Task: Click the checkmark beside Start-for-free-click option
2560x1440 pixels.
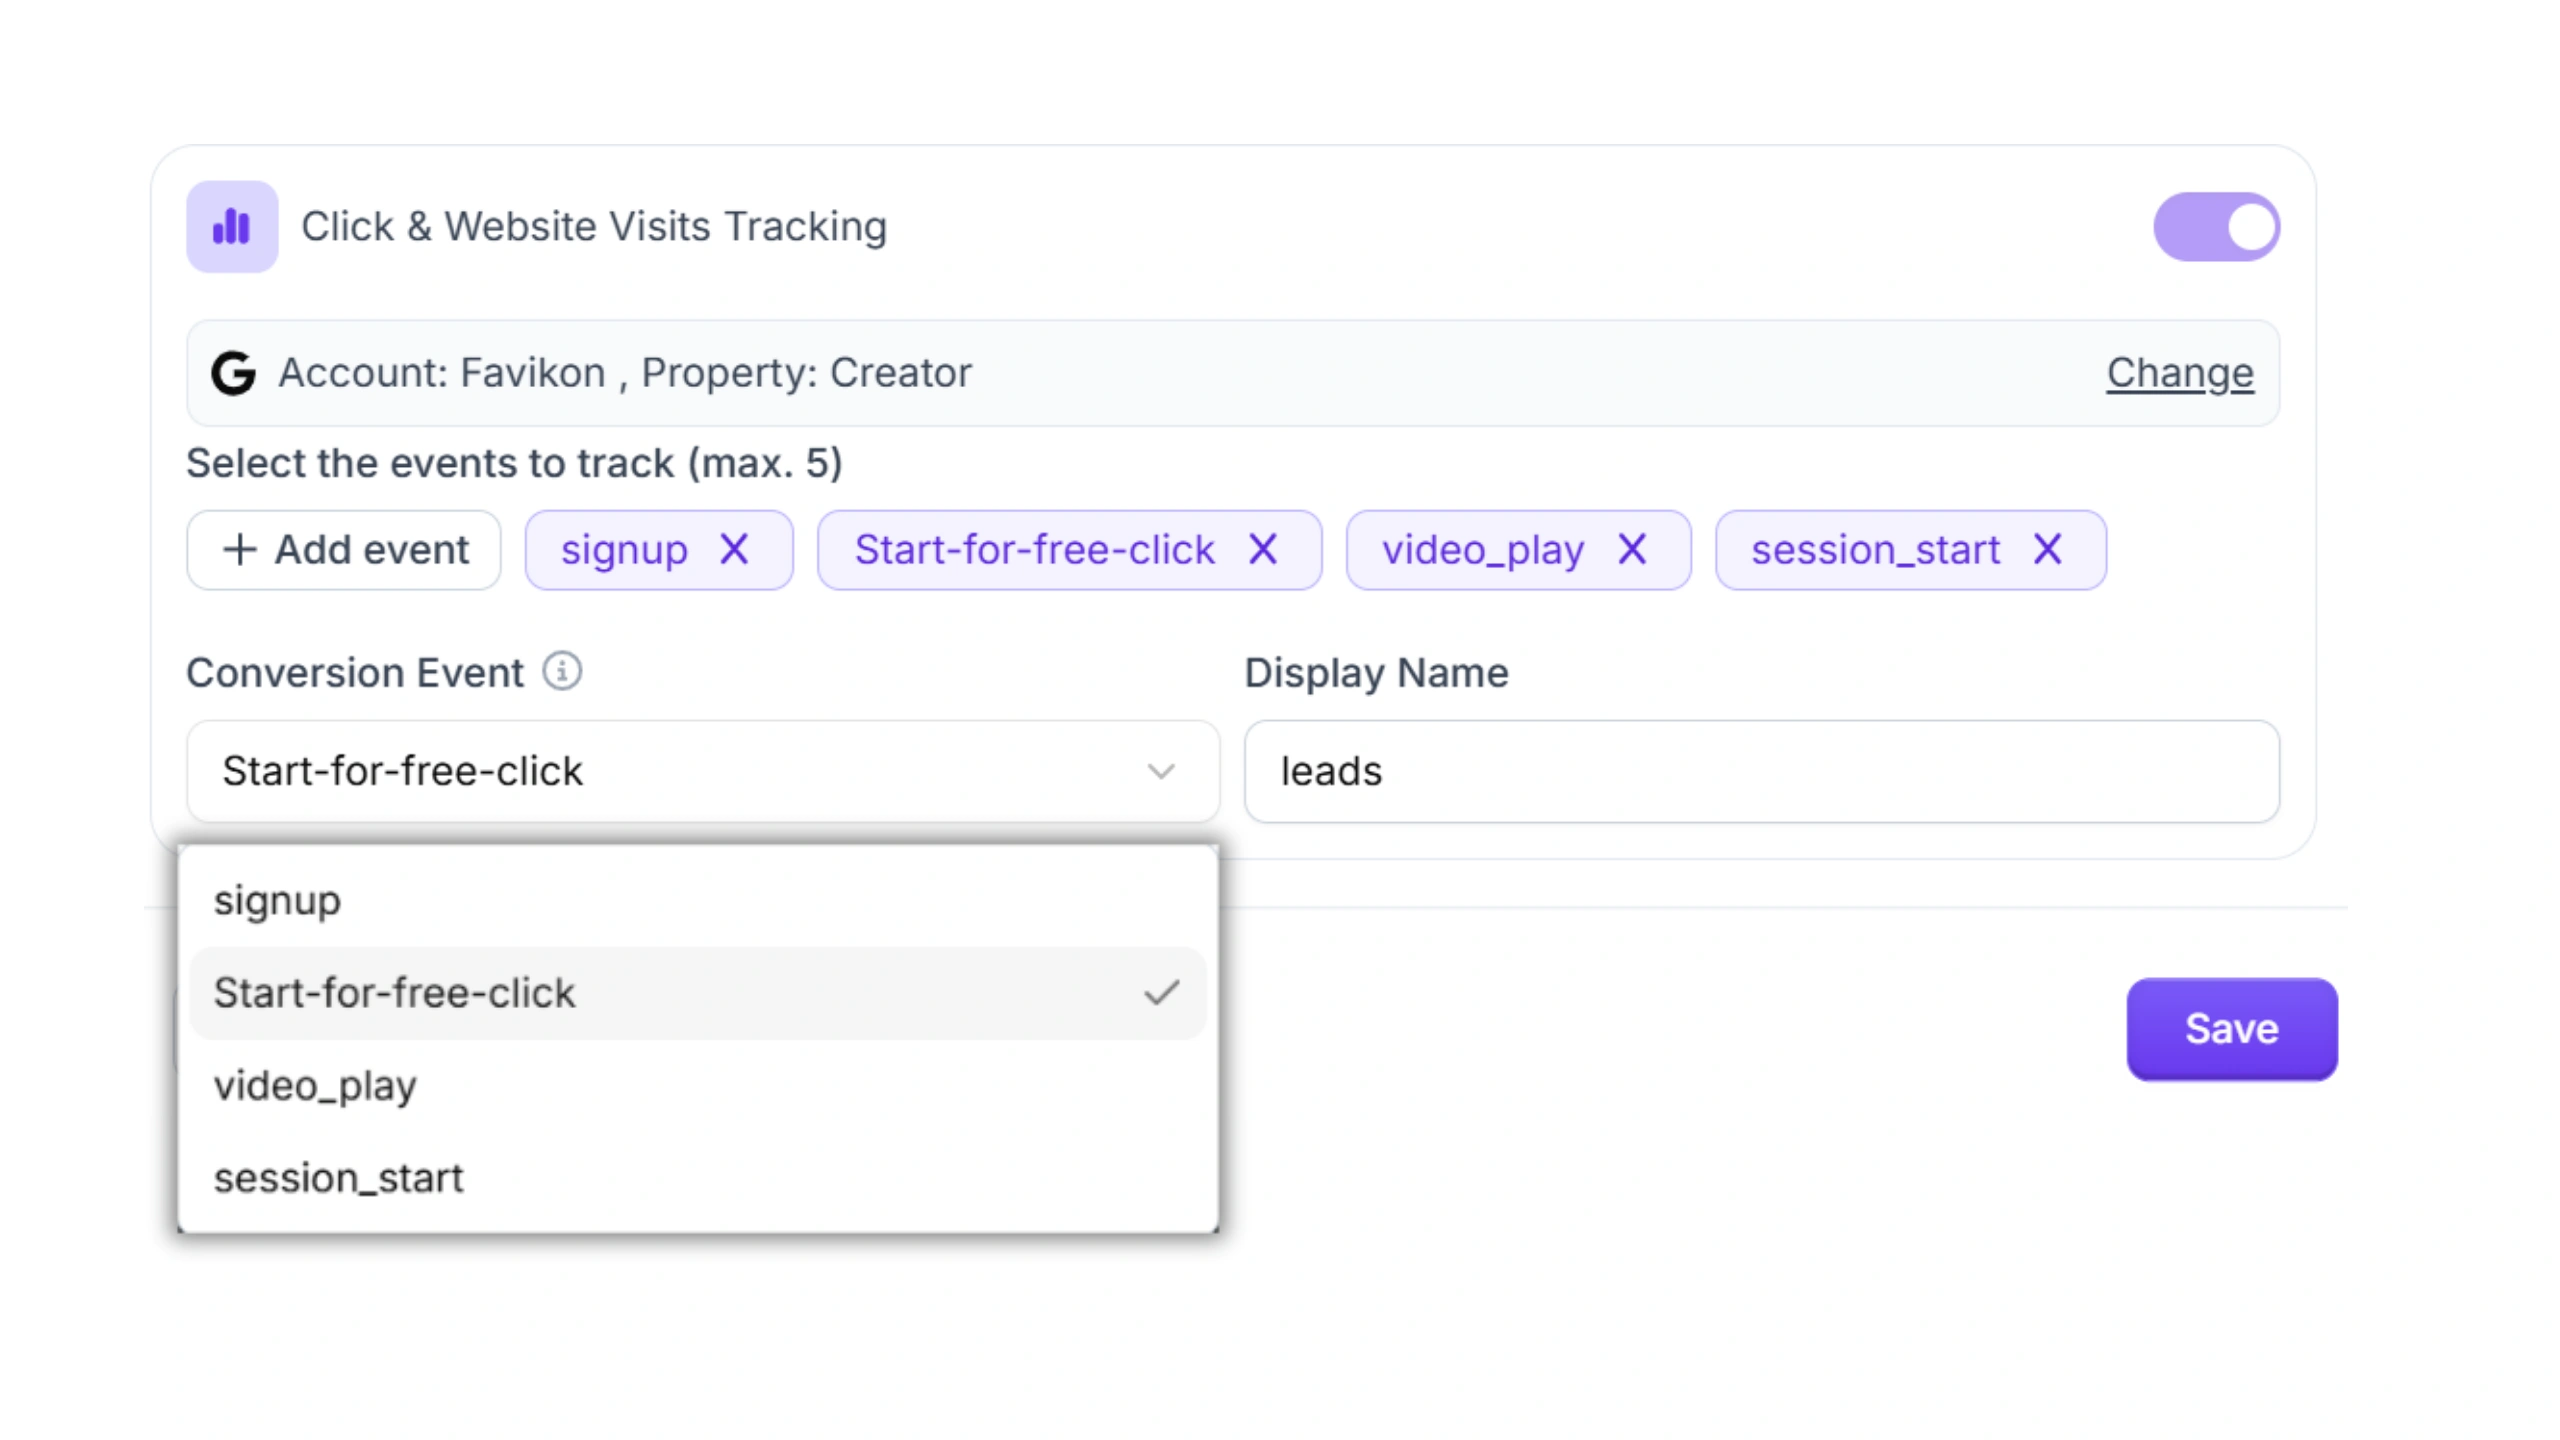Action: pos(1161,993)
